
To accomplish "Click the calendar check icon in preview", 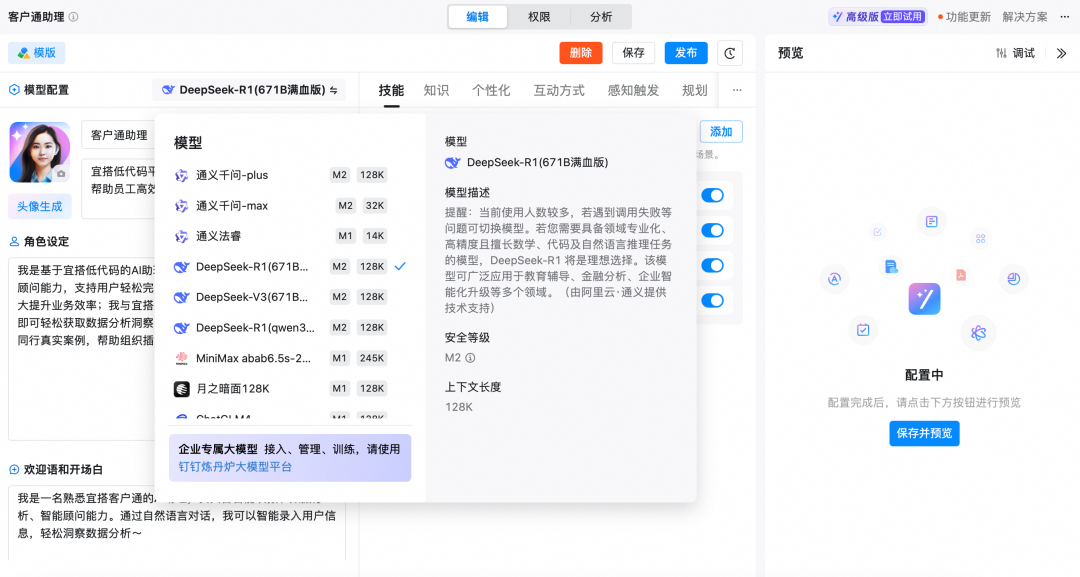I will click(x=862, y=330).
